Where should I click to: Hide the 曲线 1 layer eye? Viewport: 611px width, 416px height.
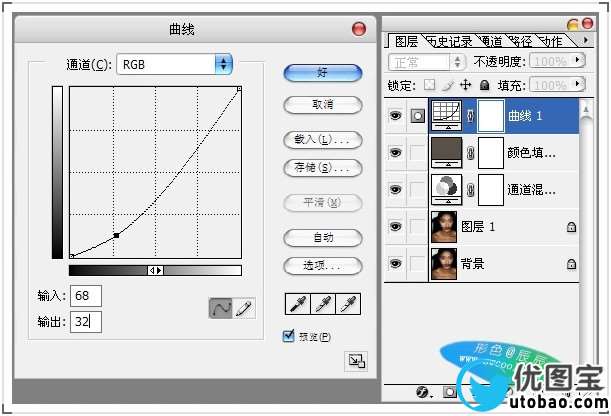(x=396, y=115)
